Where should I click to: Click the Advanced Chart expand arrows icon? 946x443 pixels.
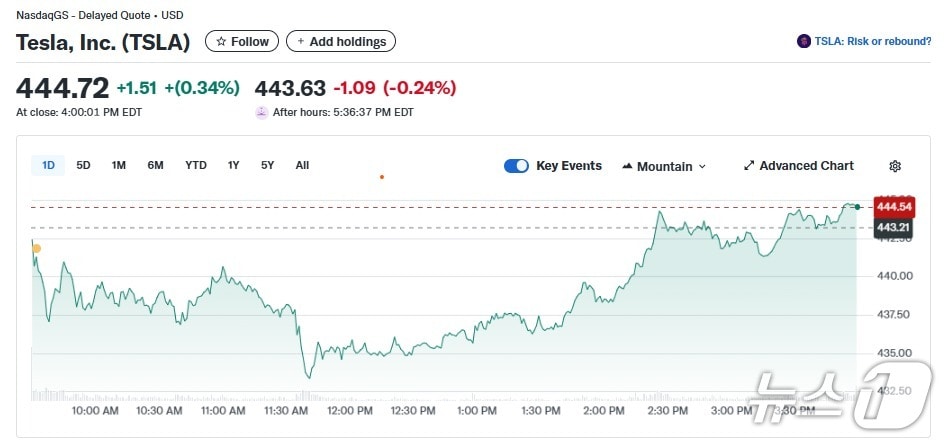point(749,166)
